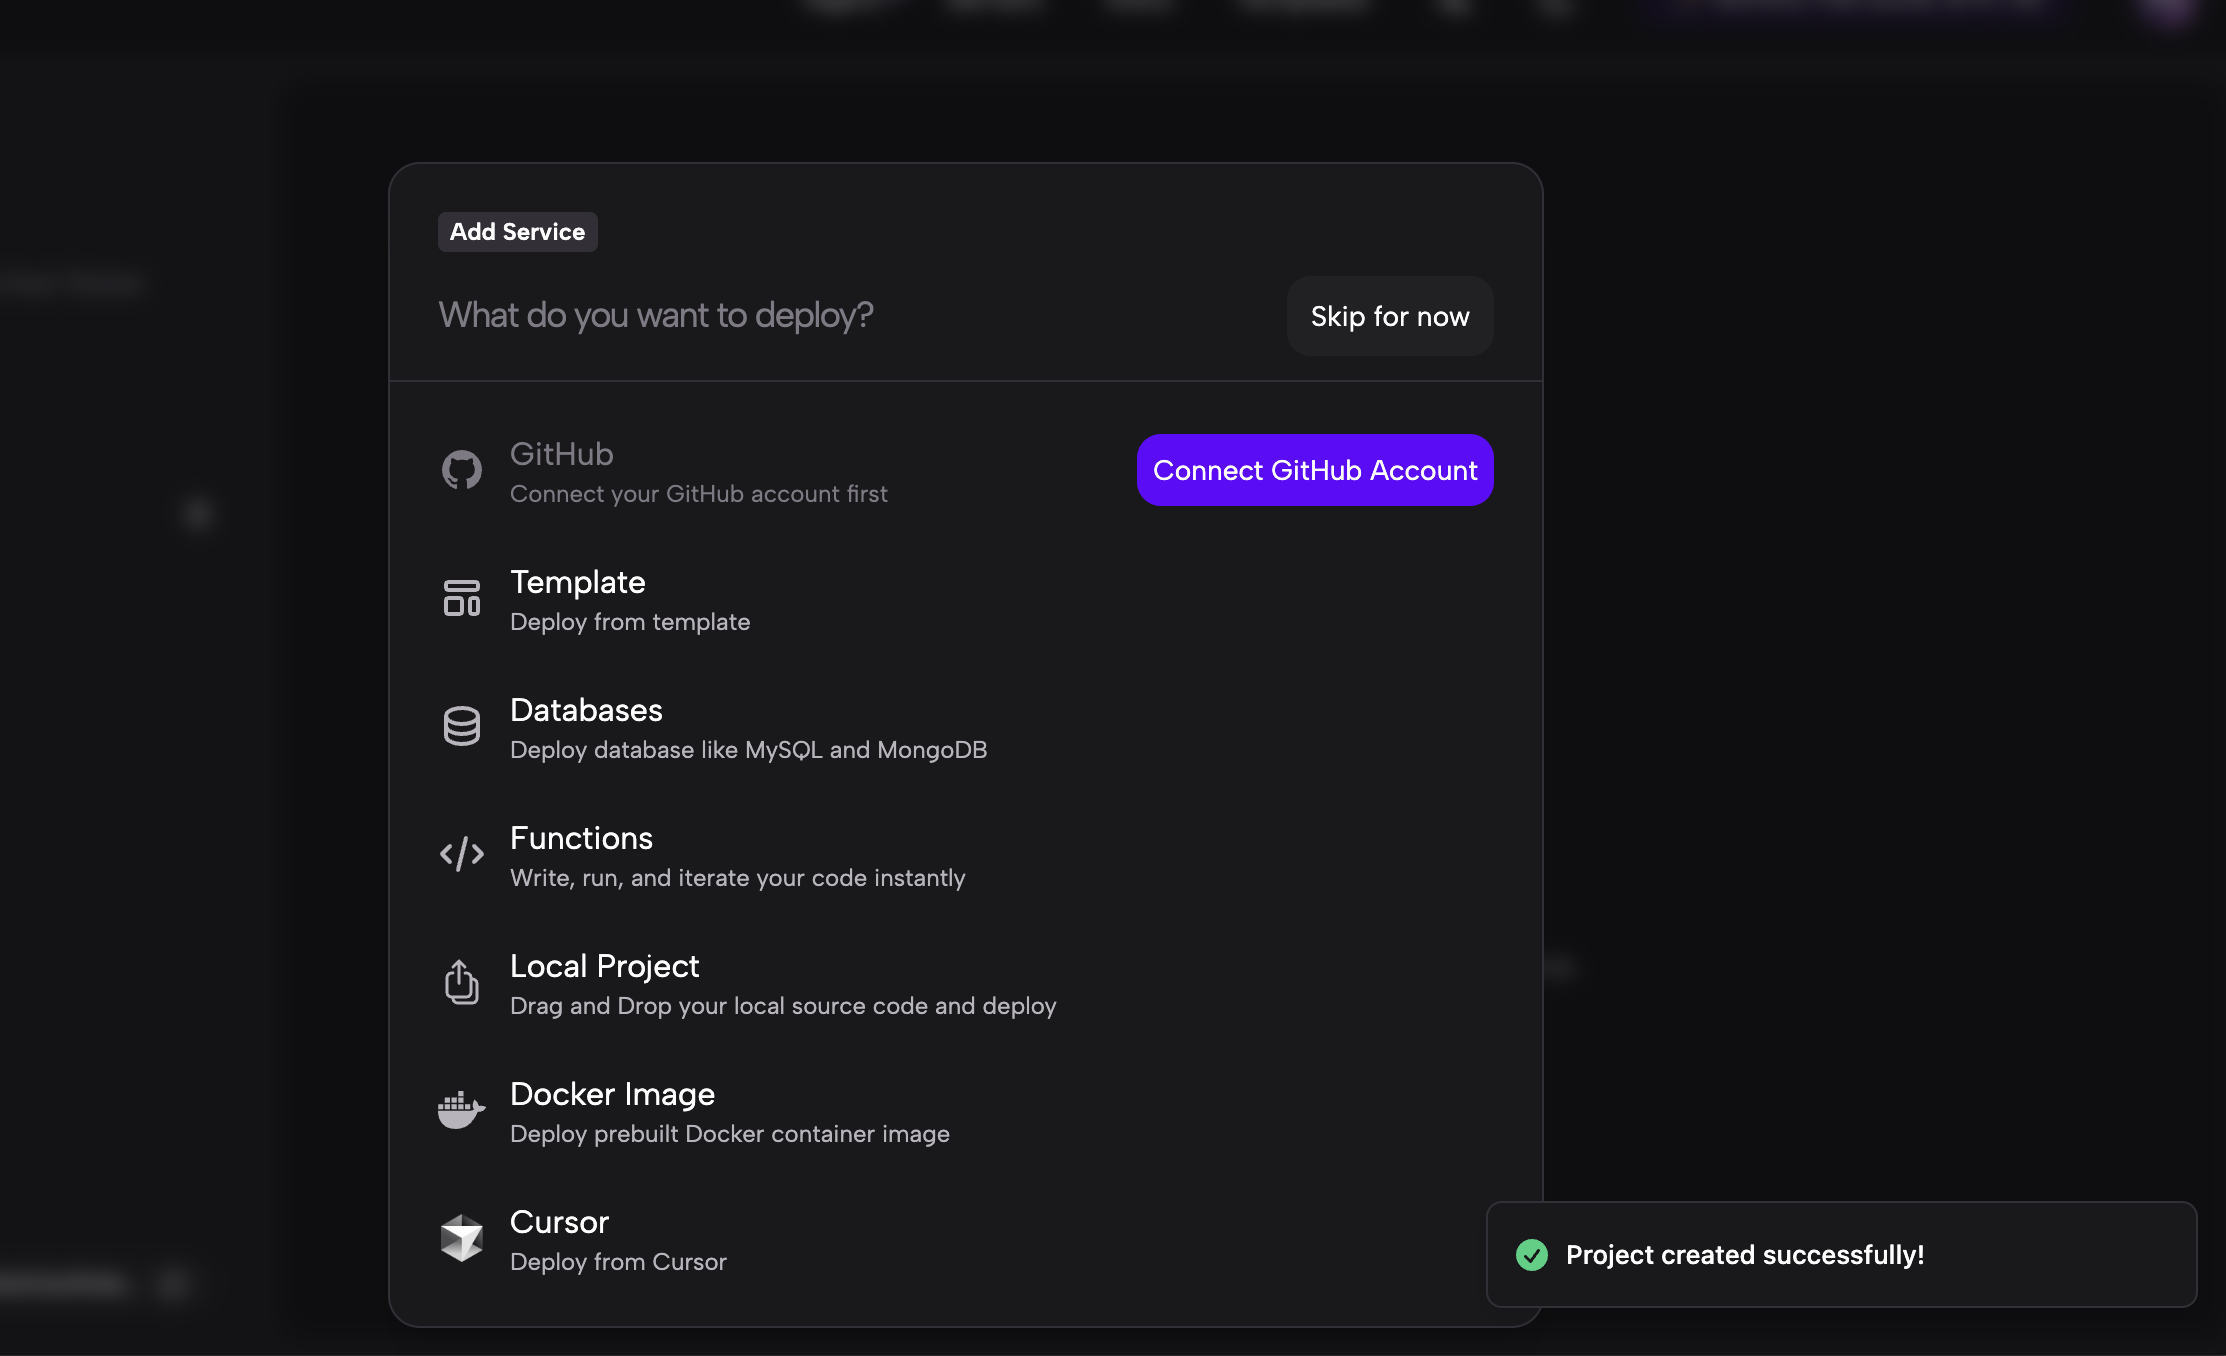Choose the Databases deployment option
2226x1356 pixels.
586,711
